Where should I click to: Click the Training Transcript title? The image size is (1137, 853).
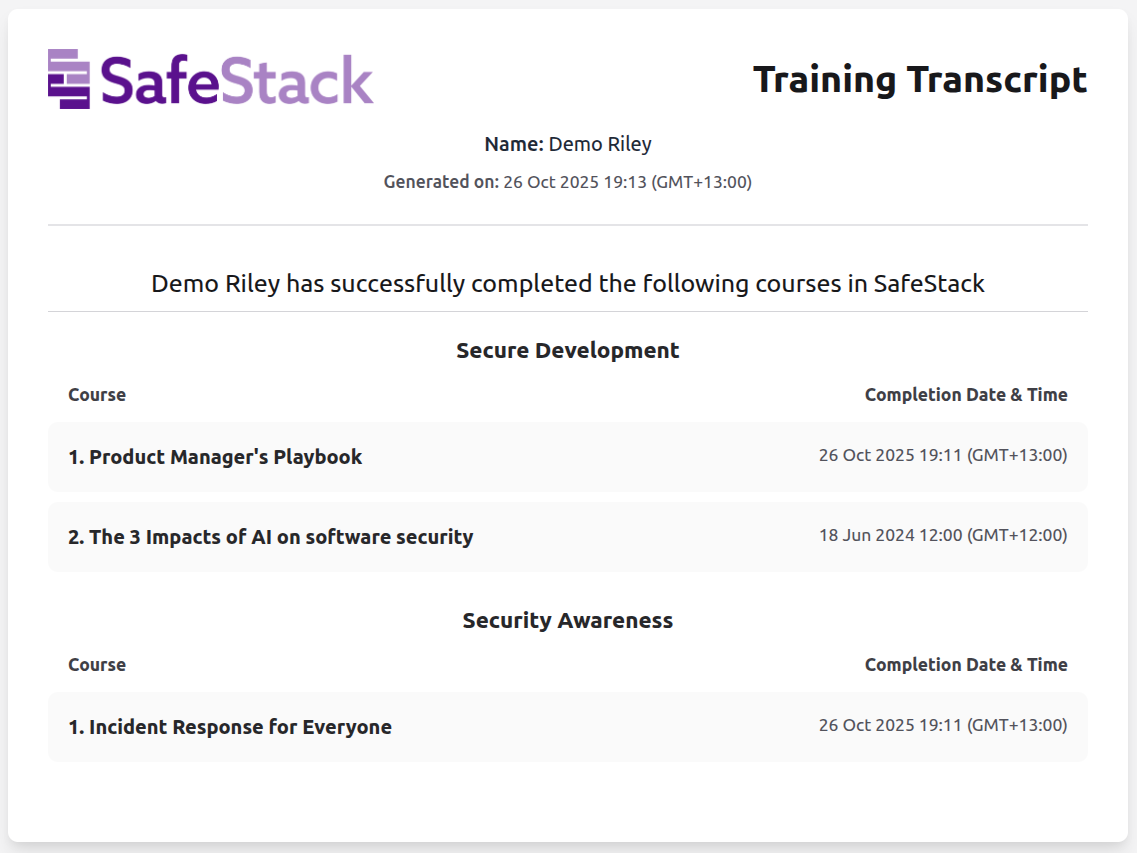(919, 79)
